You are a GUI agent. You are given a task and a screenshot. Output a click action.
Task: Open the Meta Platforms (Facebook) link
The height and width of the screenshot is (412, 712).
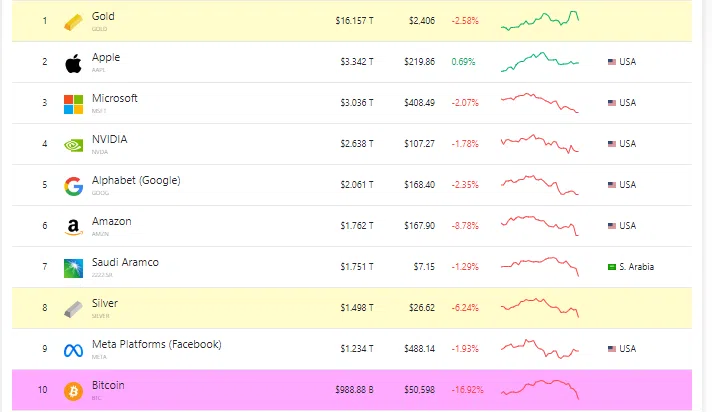[x=156, y=344]
